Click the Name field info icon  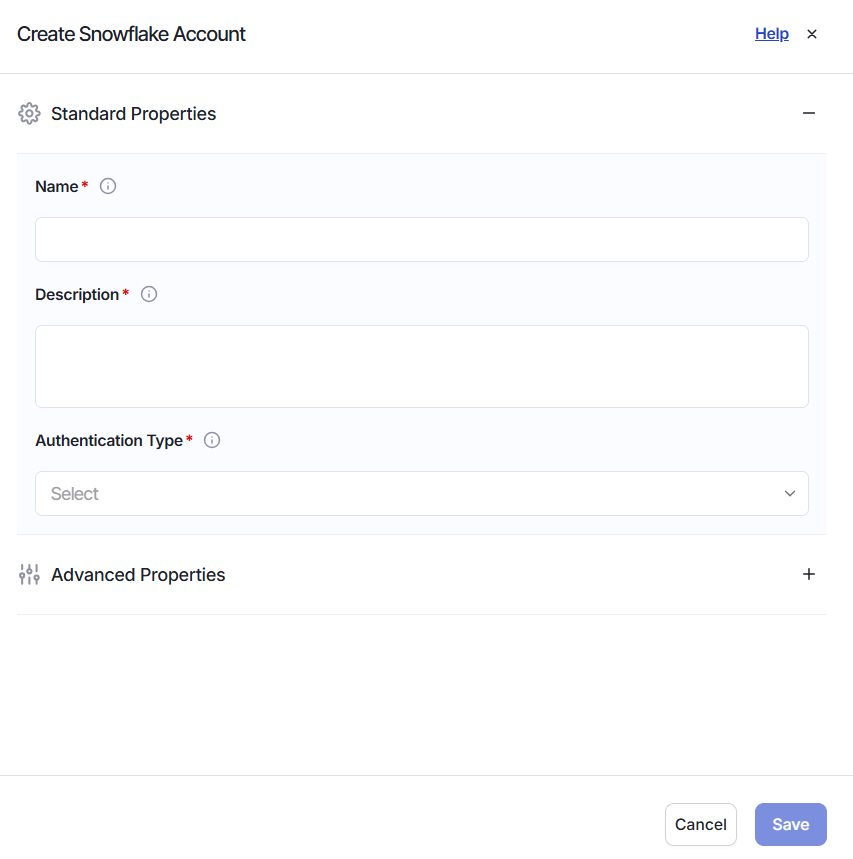108,186
